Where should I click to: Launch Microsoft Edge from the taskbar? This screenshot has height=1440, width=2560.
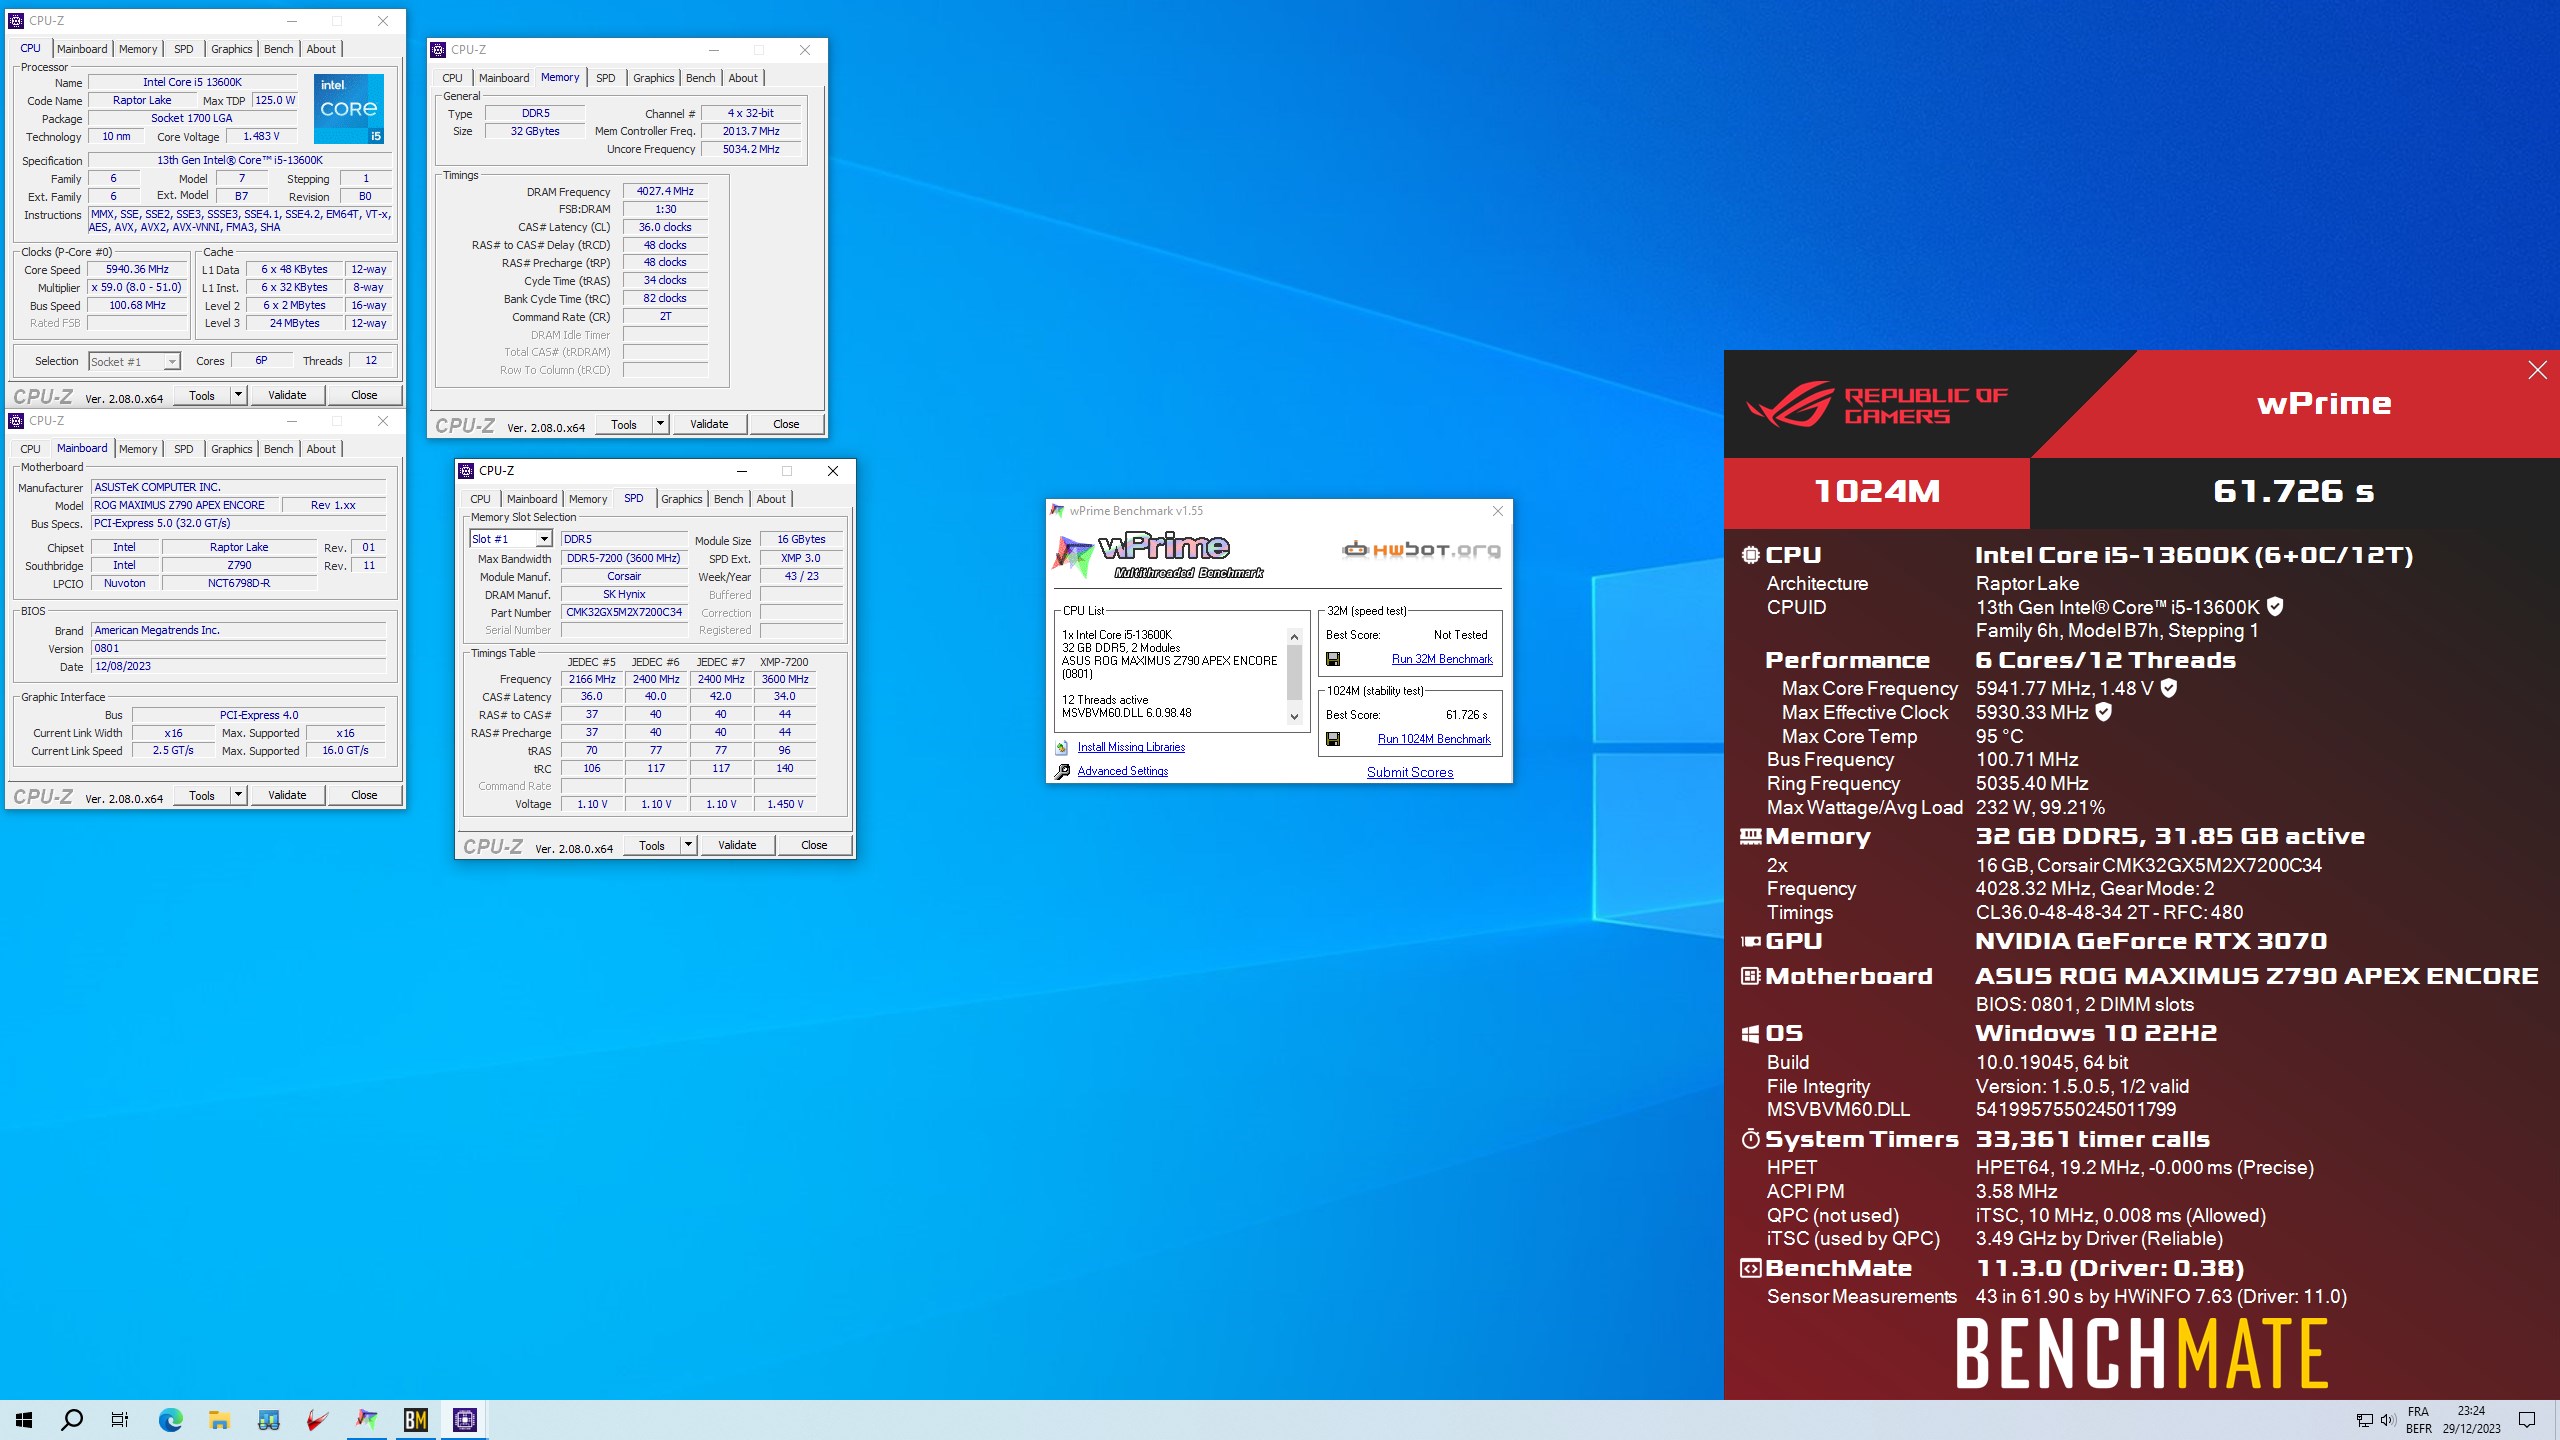coord(170,1419)
